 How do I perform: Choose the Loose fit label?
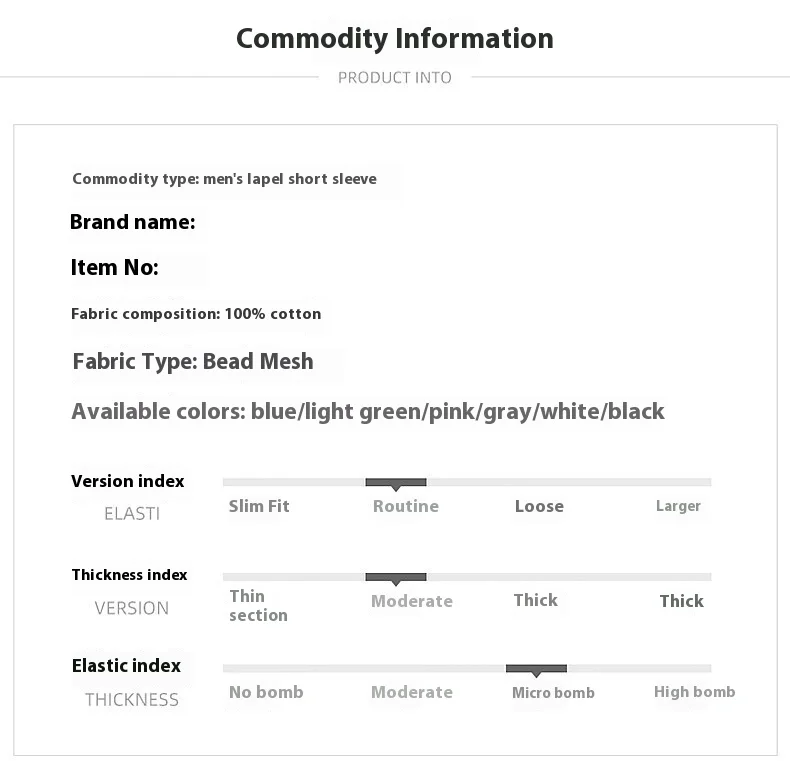[x=539, y=506]
